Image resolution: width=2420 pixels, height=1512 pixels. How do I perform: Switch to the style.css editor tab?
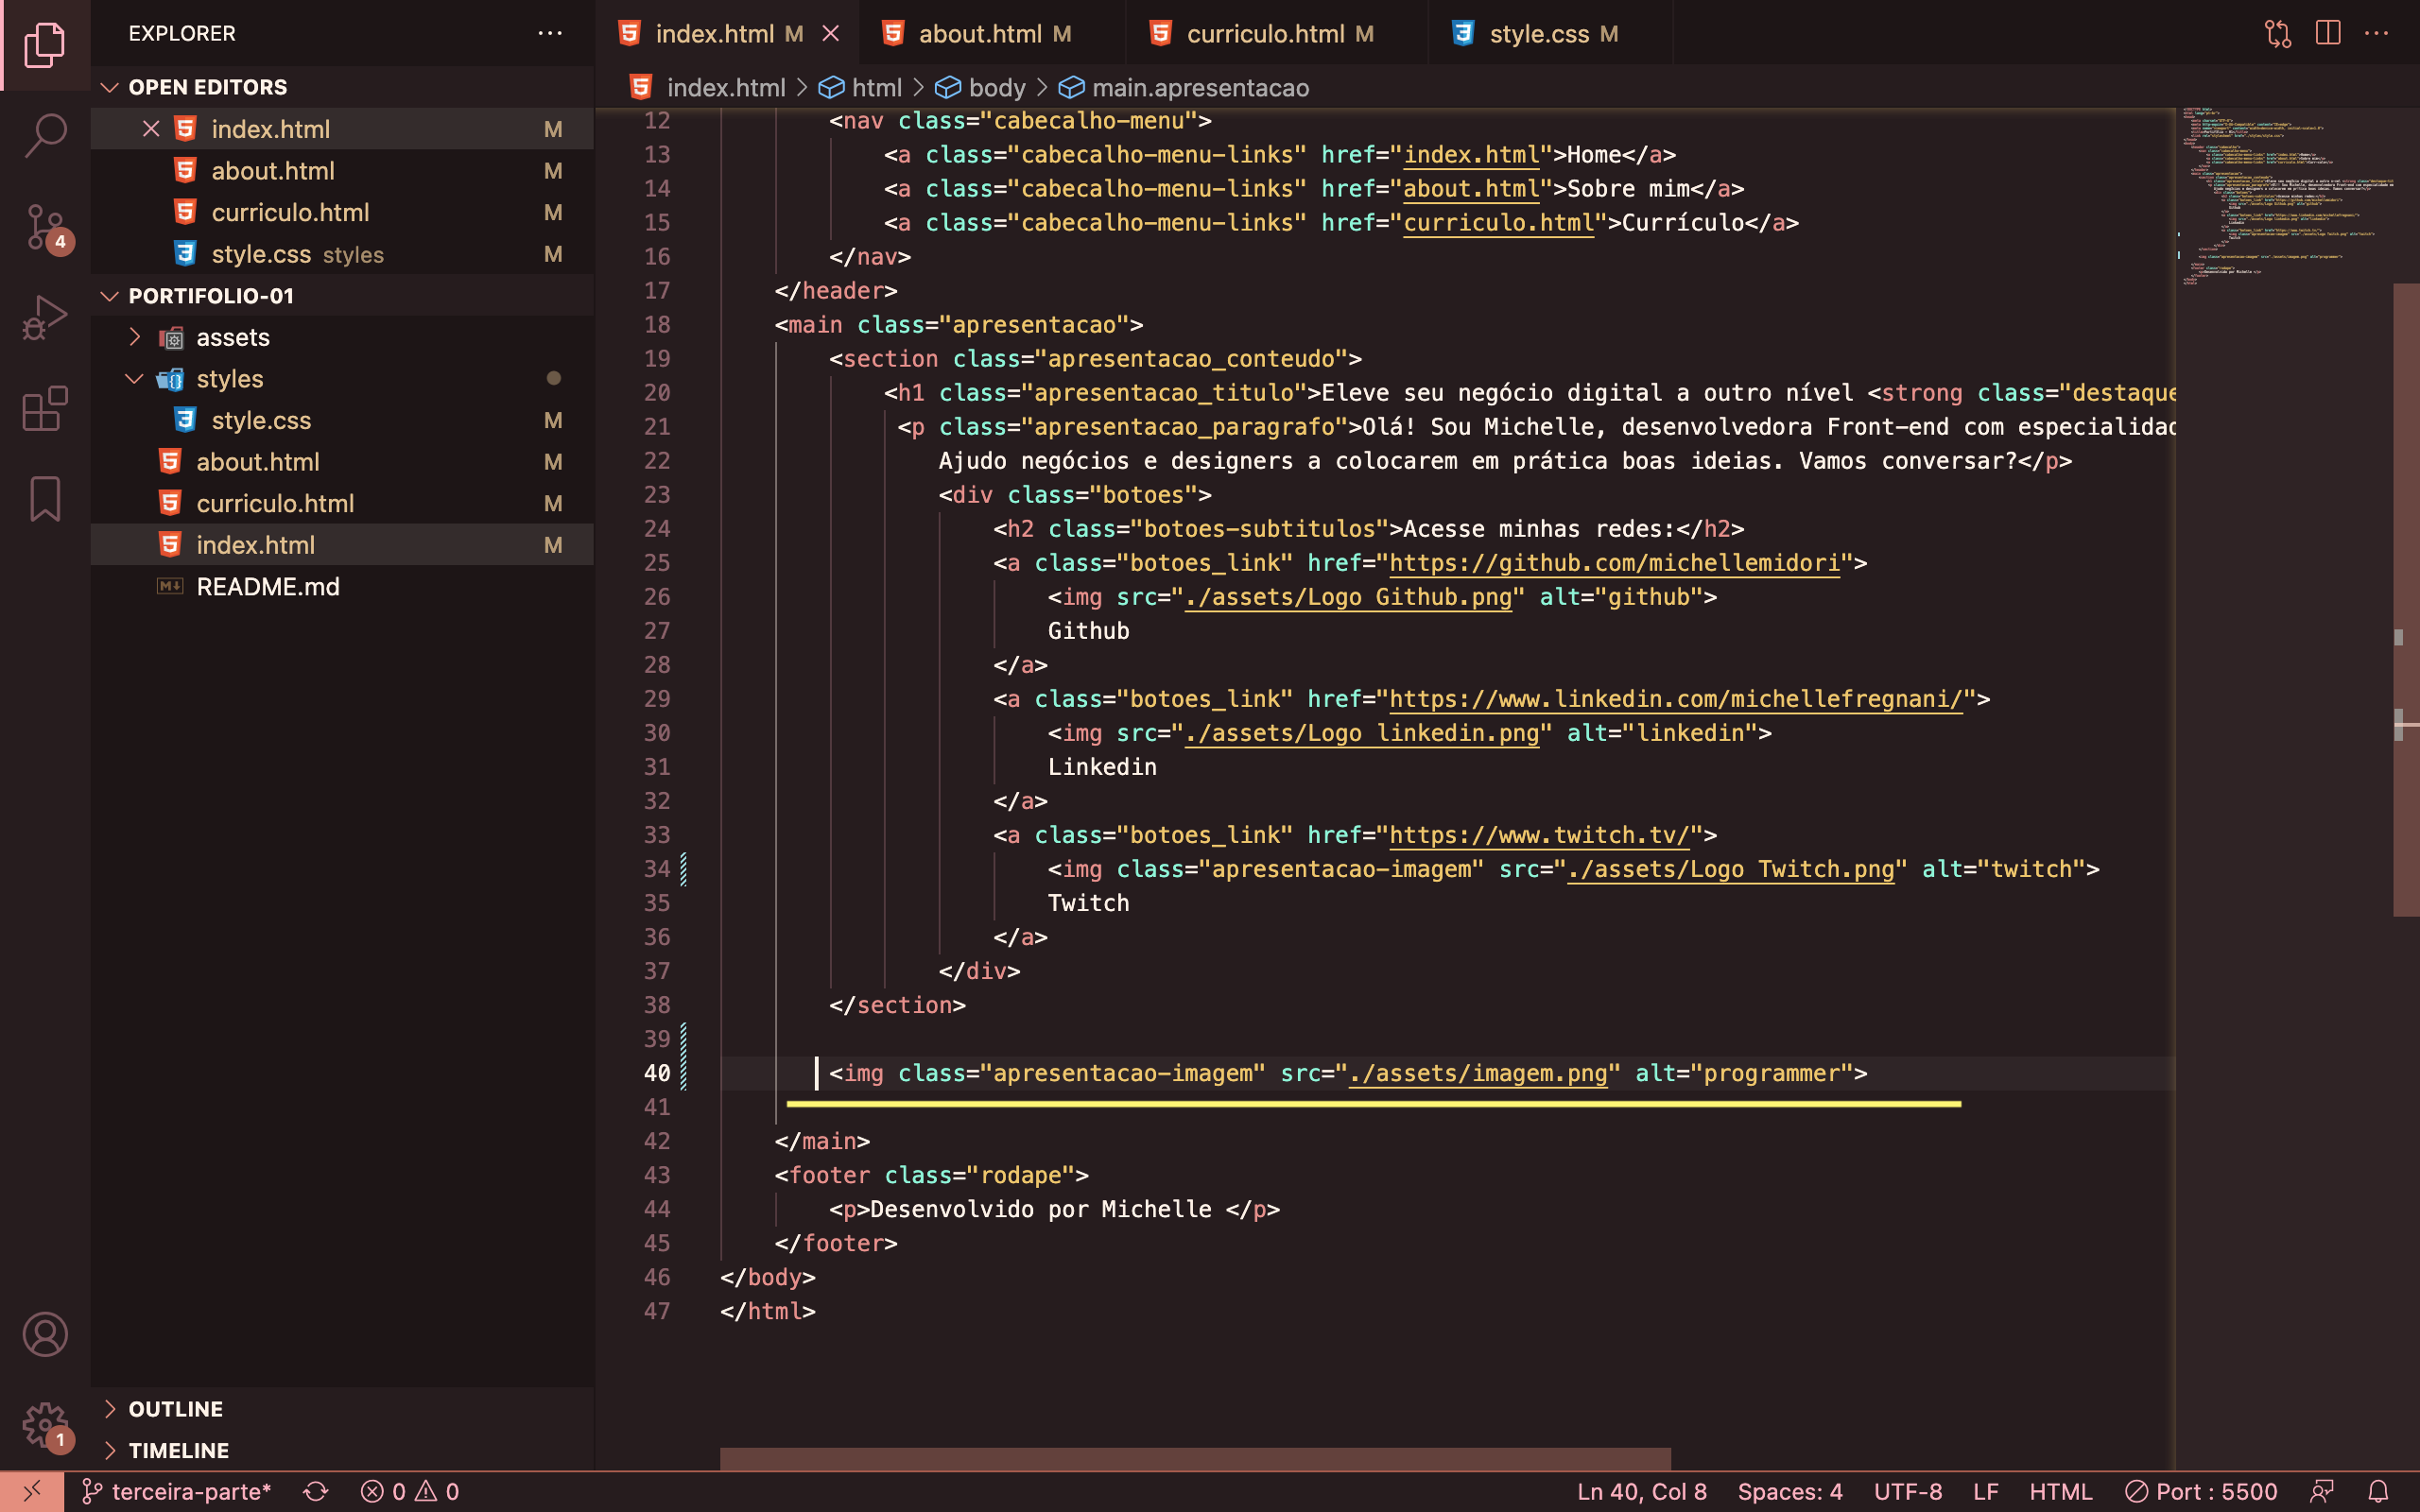[1550, 34]
